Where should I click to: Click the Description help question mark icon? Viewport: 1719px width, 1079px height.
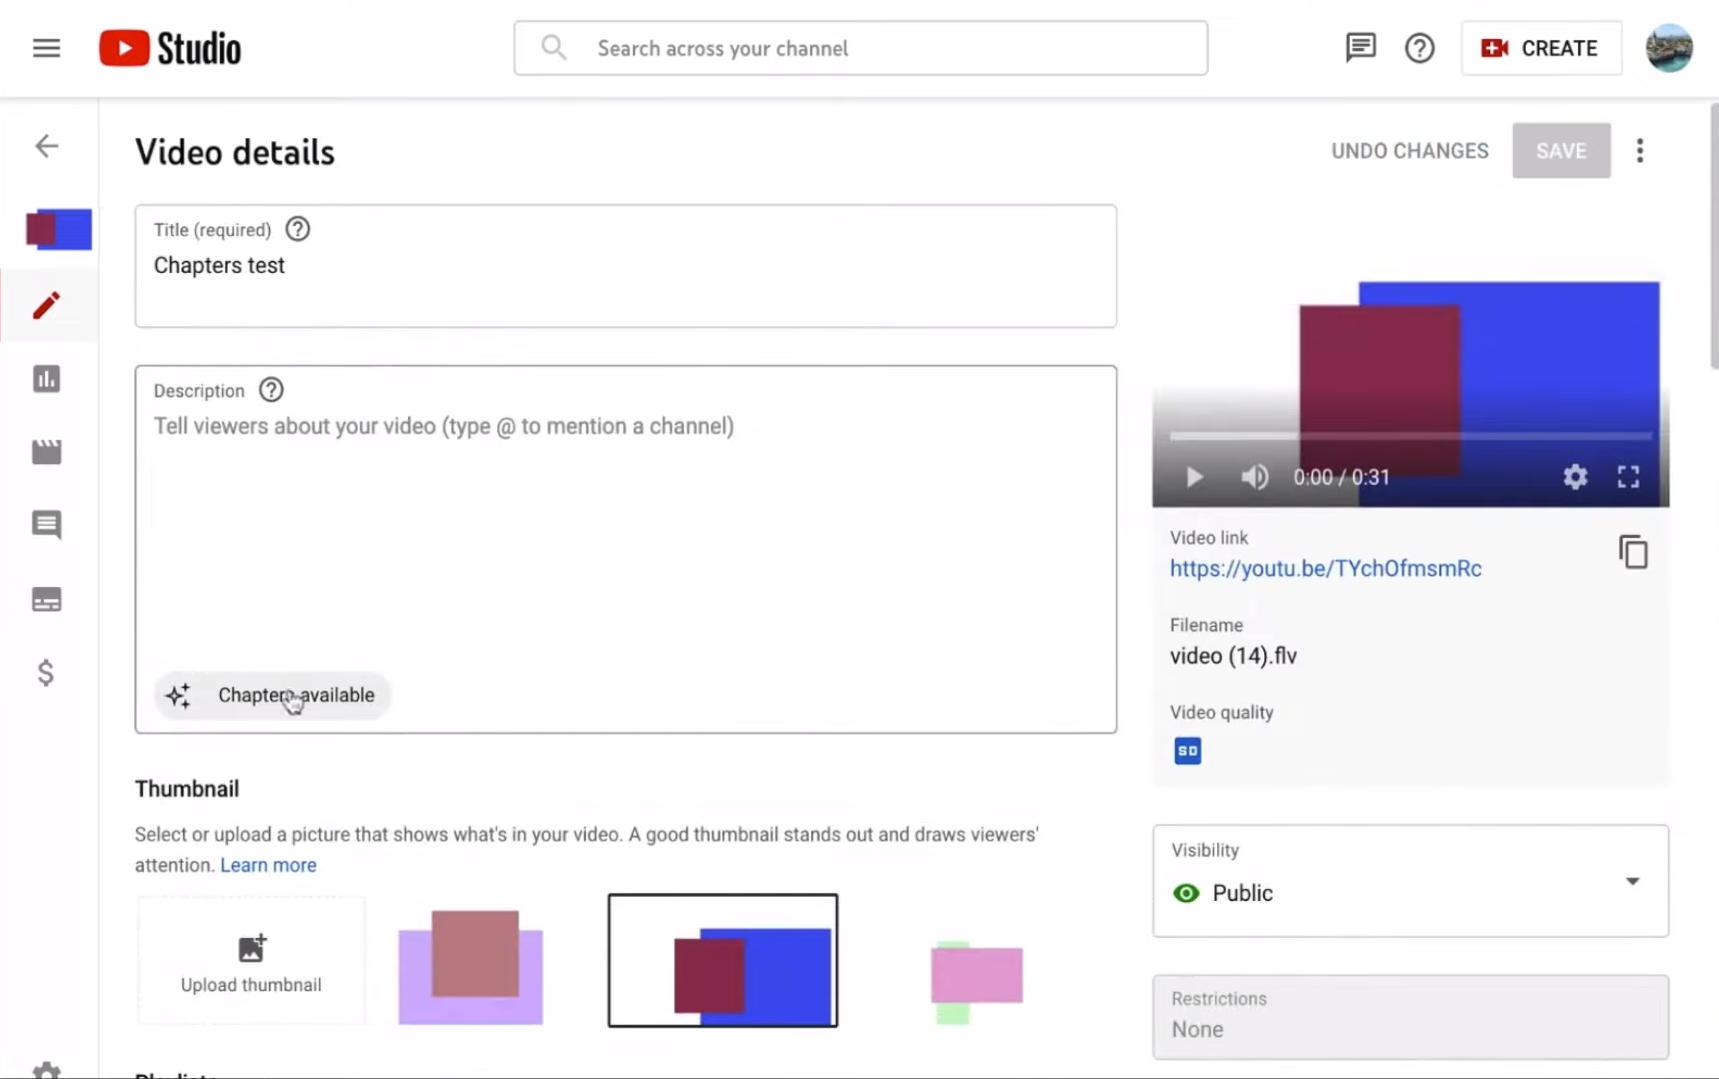pyautogui.click(x=271, y=390)
